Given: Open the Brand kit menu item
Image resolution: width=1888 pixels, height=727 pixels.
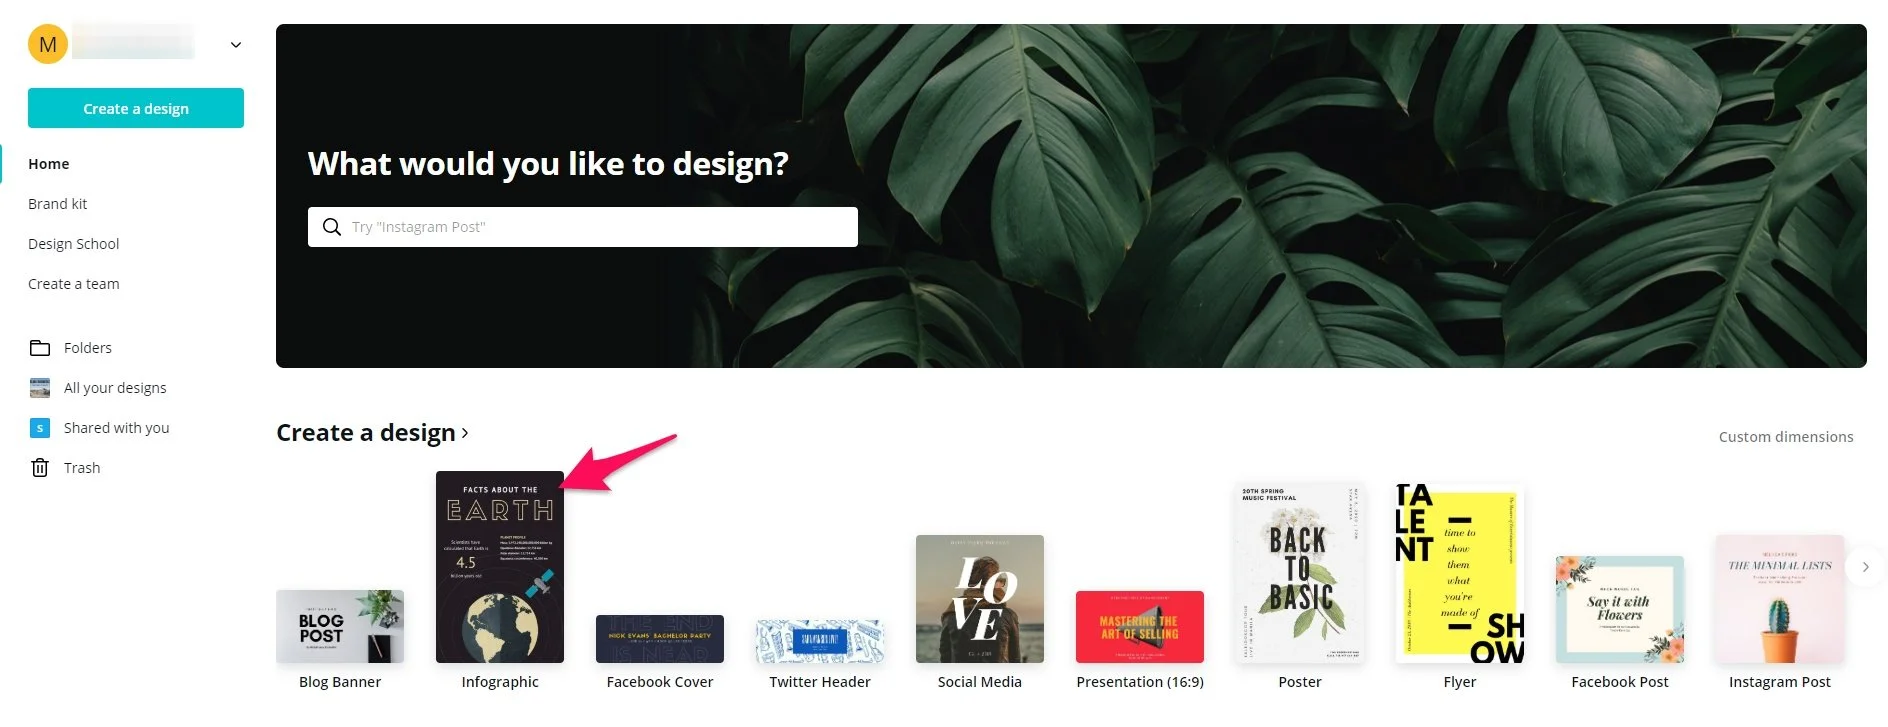Looking at the screenshot, I should point(58,204).
